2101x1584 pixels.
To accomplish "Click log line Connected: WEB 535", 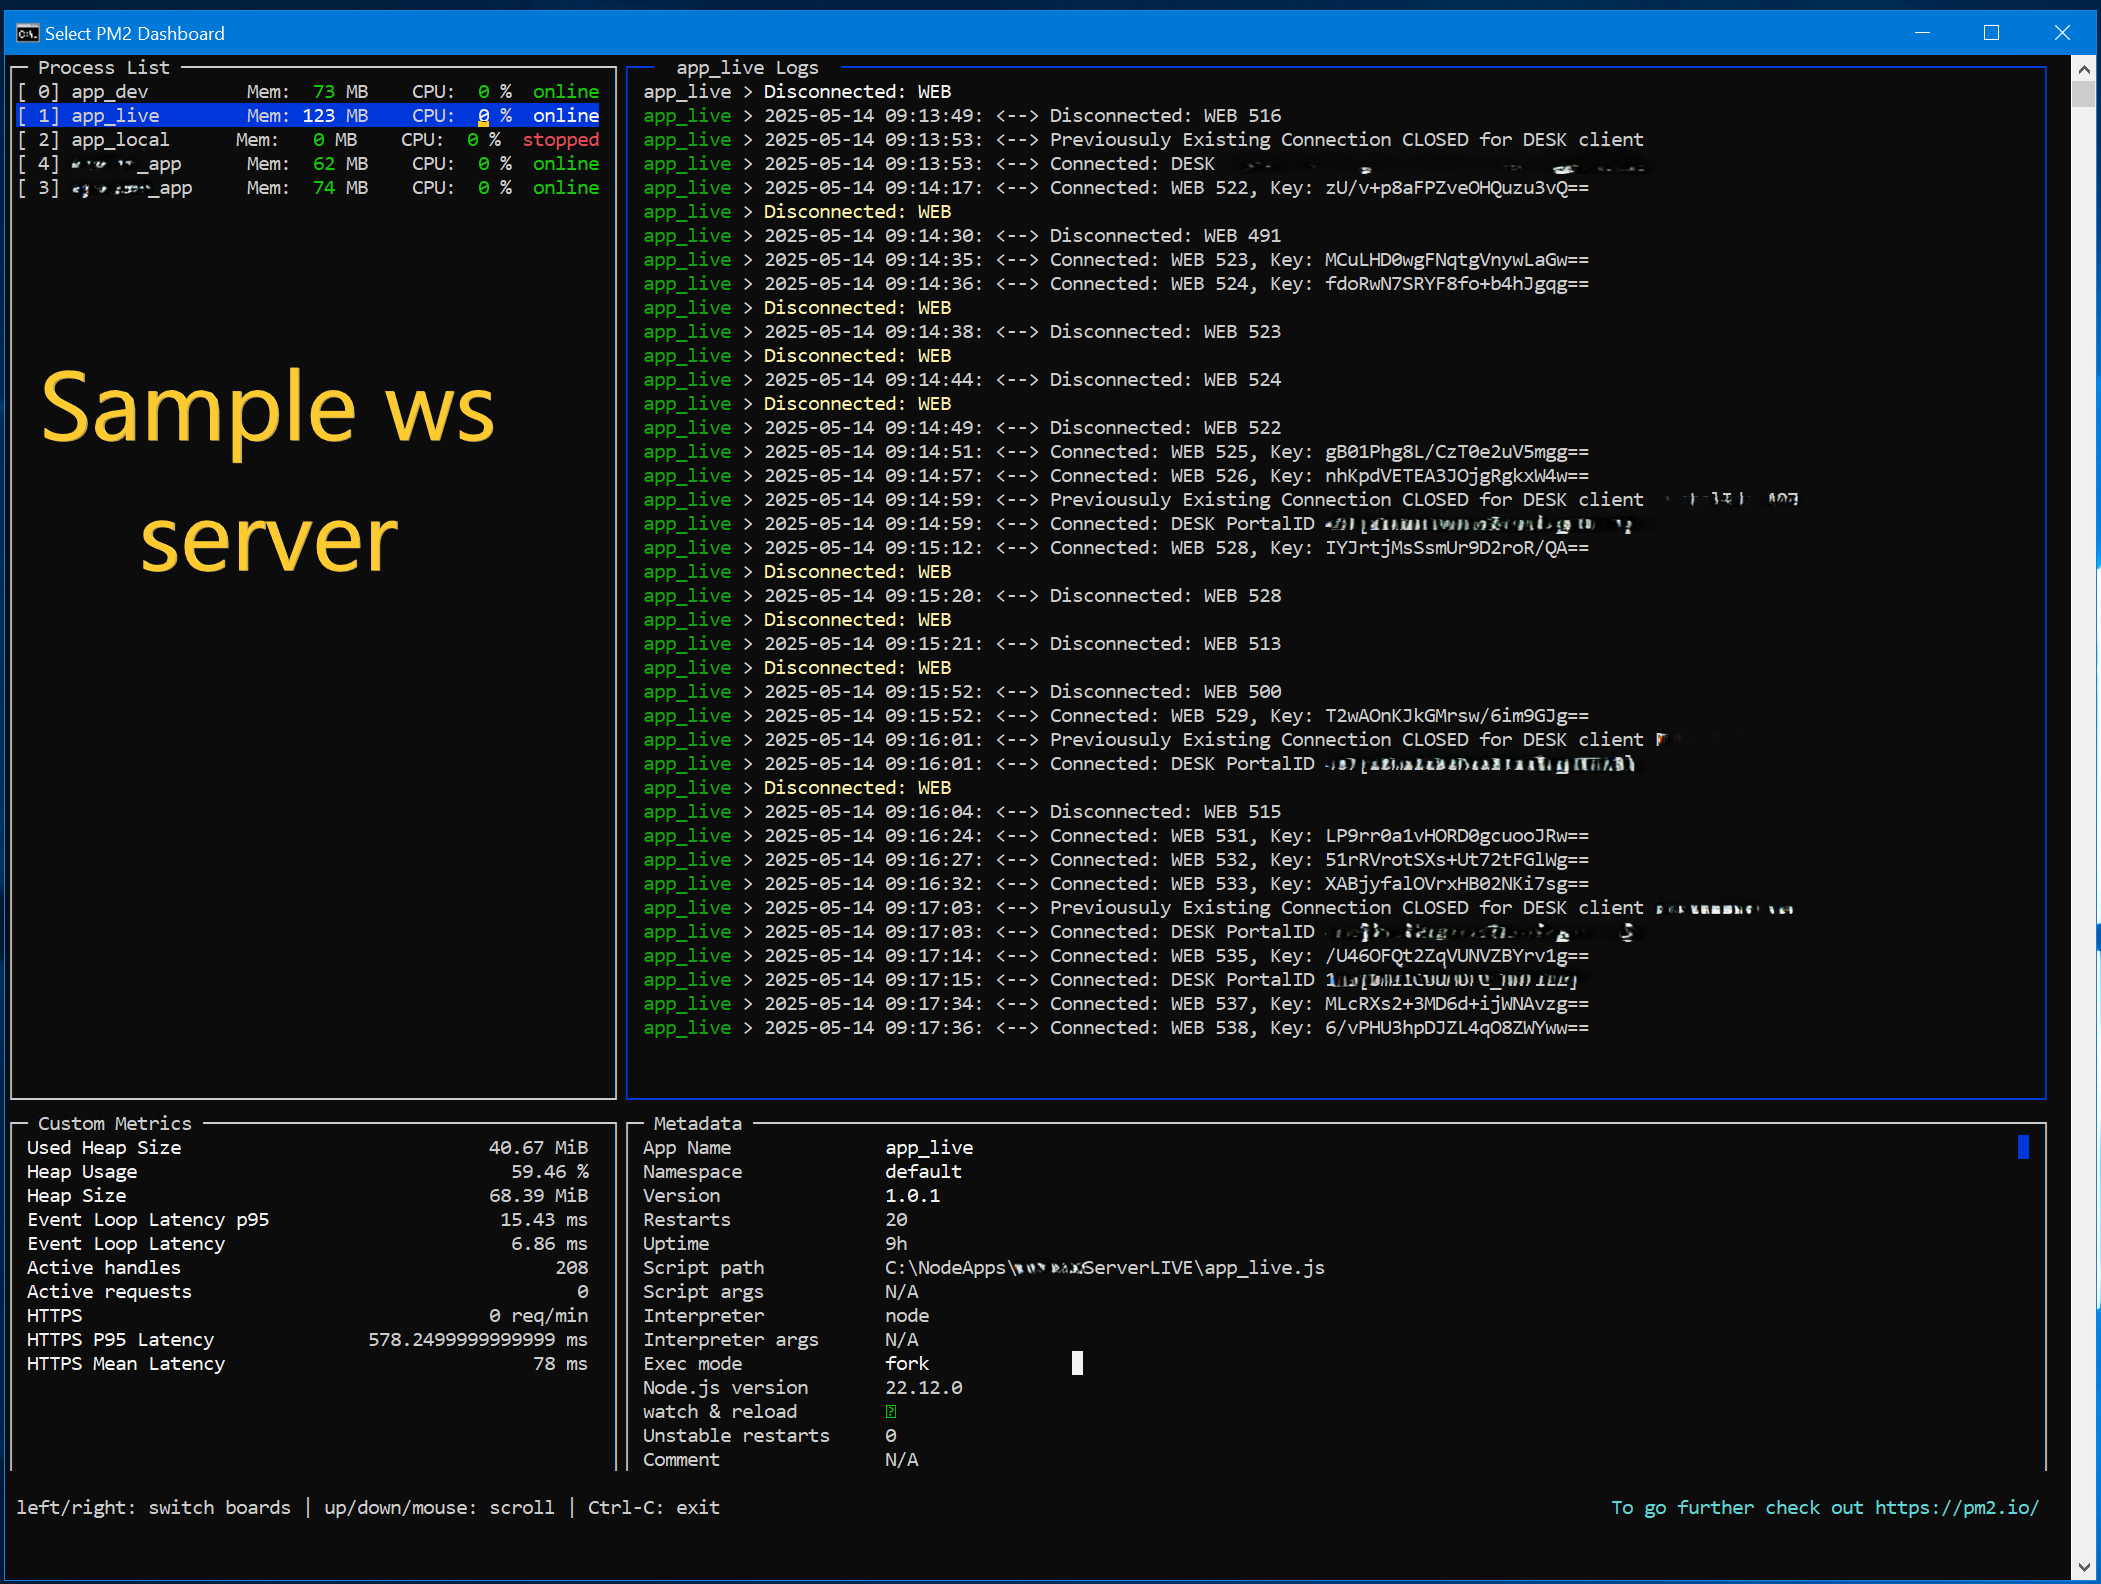I will click(x=1116, y=956).
